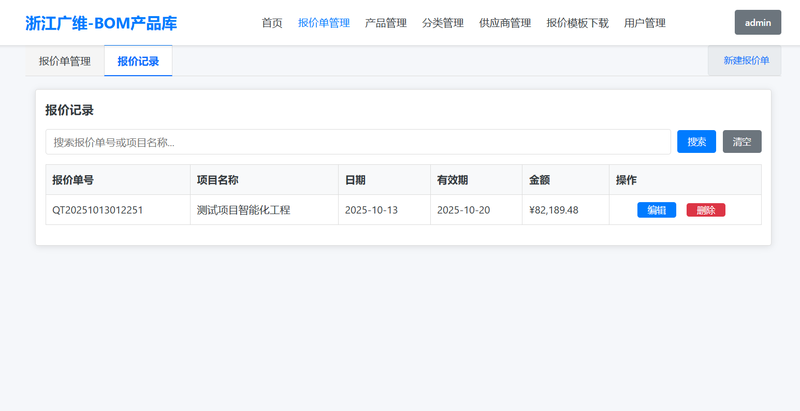Select the 报价记录 tab
The height and width of the screenshot is (411, 800).
(x=138, y=61)
